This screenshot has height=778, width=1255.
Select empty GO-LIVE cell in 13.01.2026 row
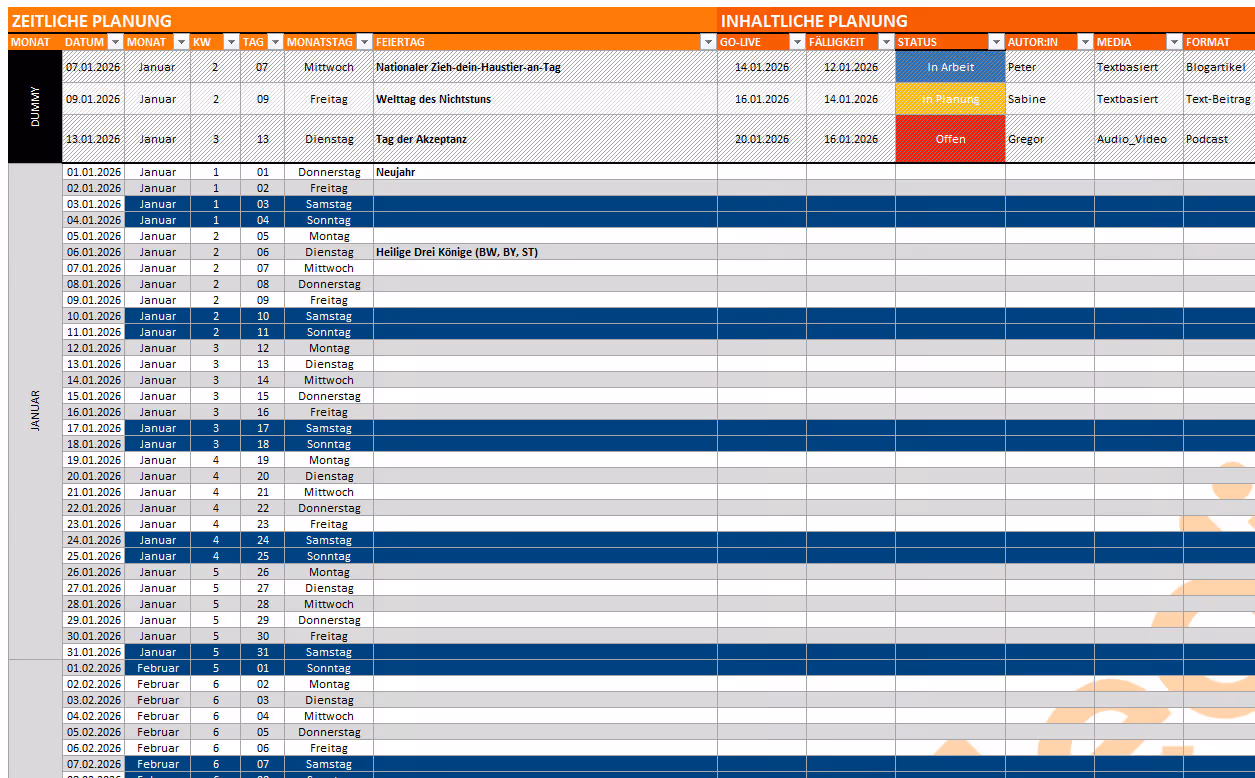pos(762,364)
